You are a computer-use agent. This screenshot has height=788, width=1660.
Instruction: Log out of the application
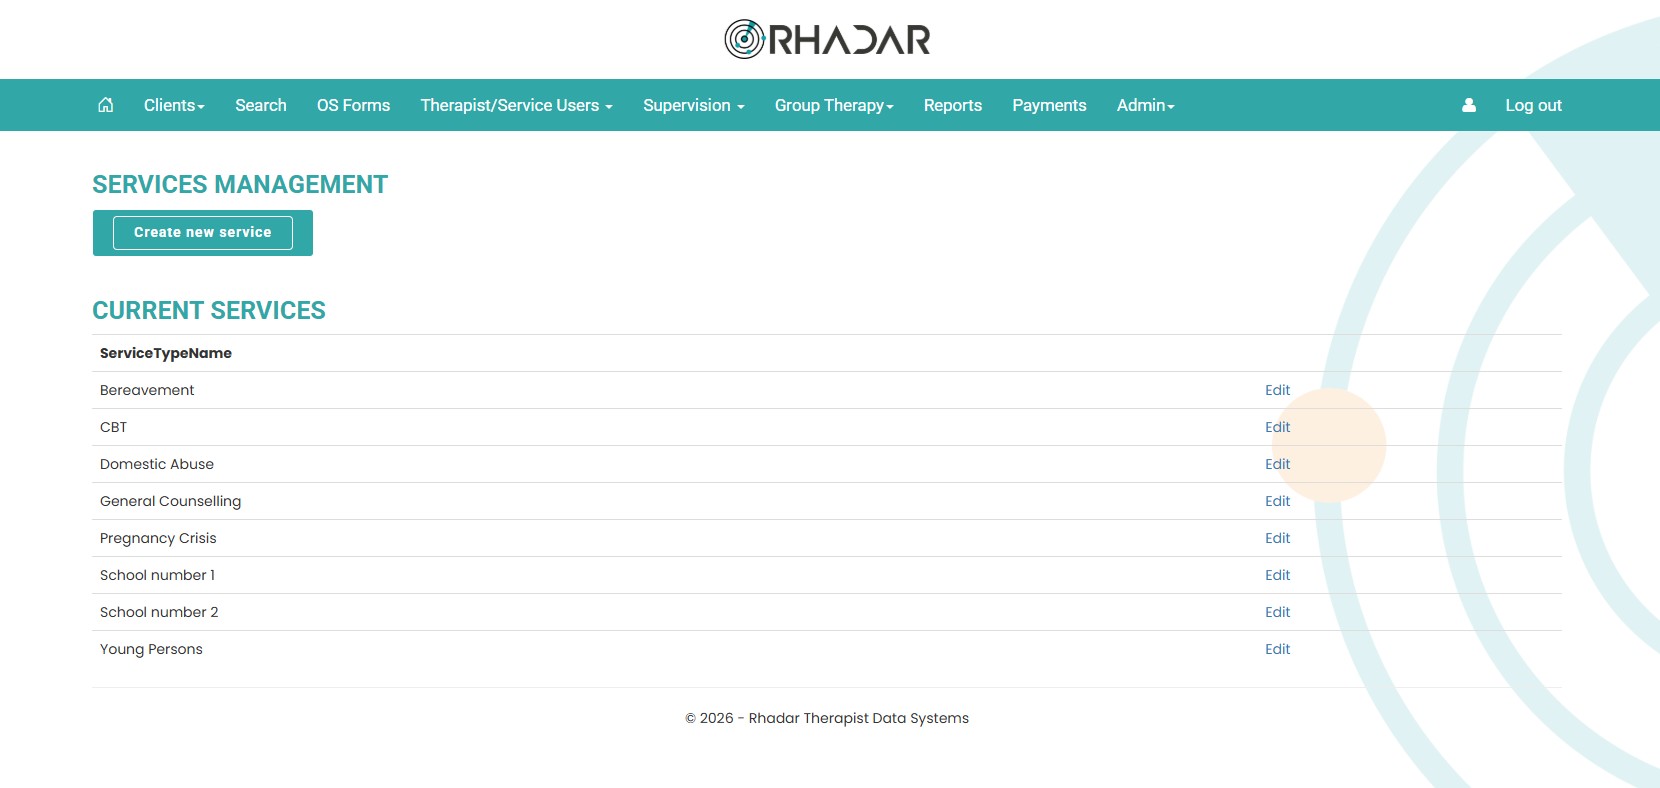pos(1533,105)
